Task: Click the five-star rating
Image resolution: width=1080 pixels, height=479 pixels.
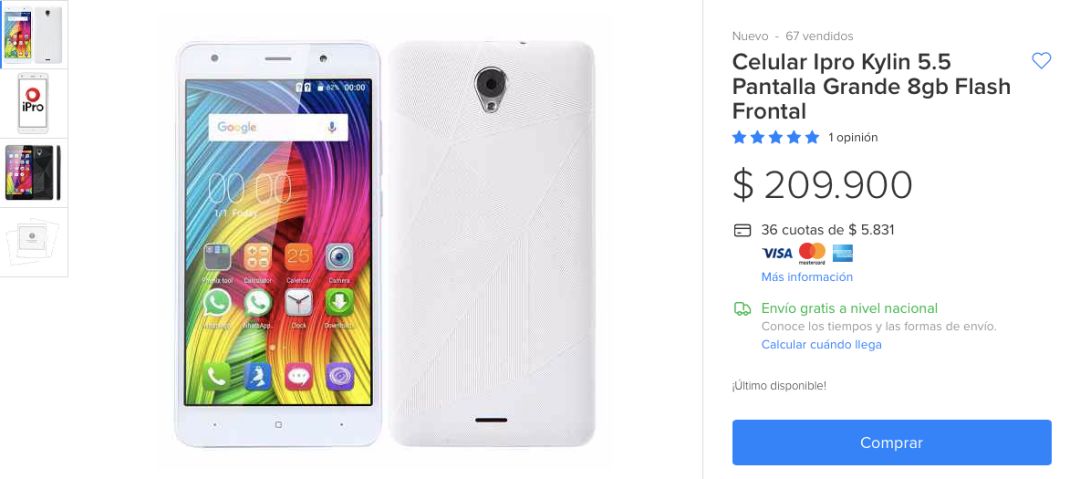Action: [776, 137]
